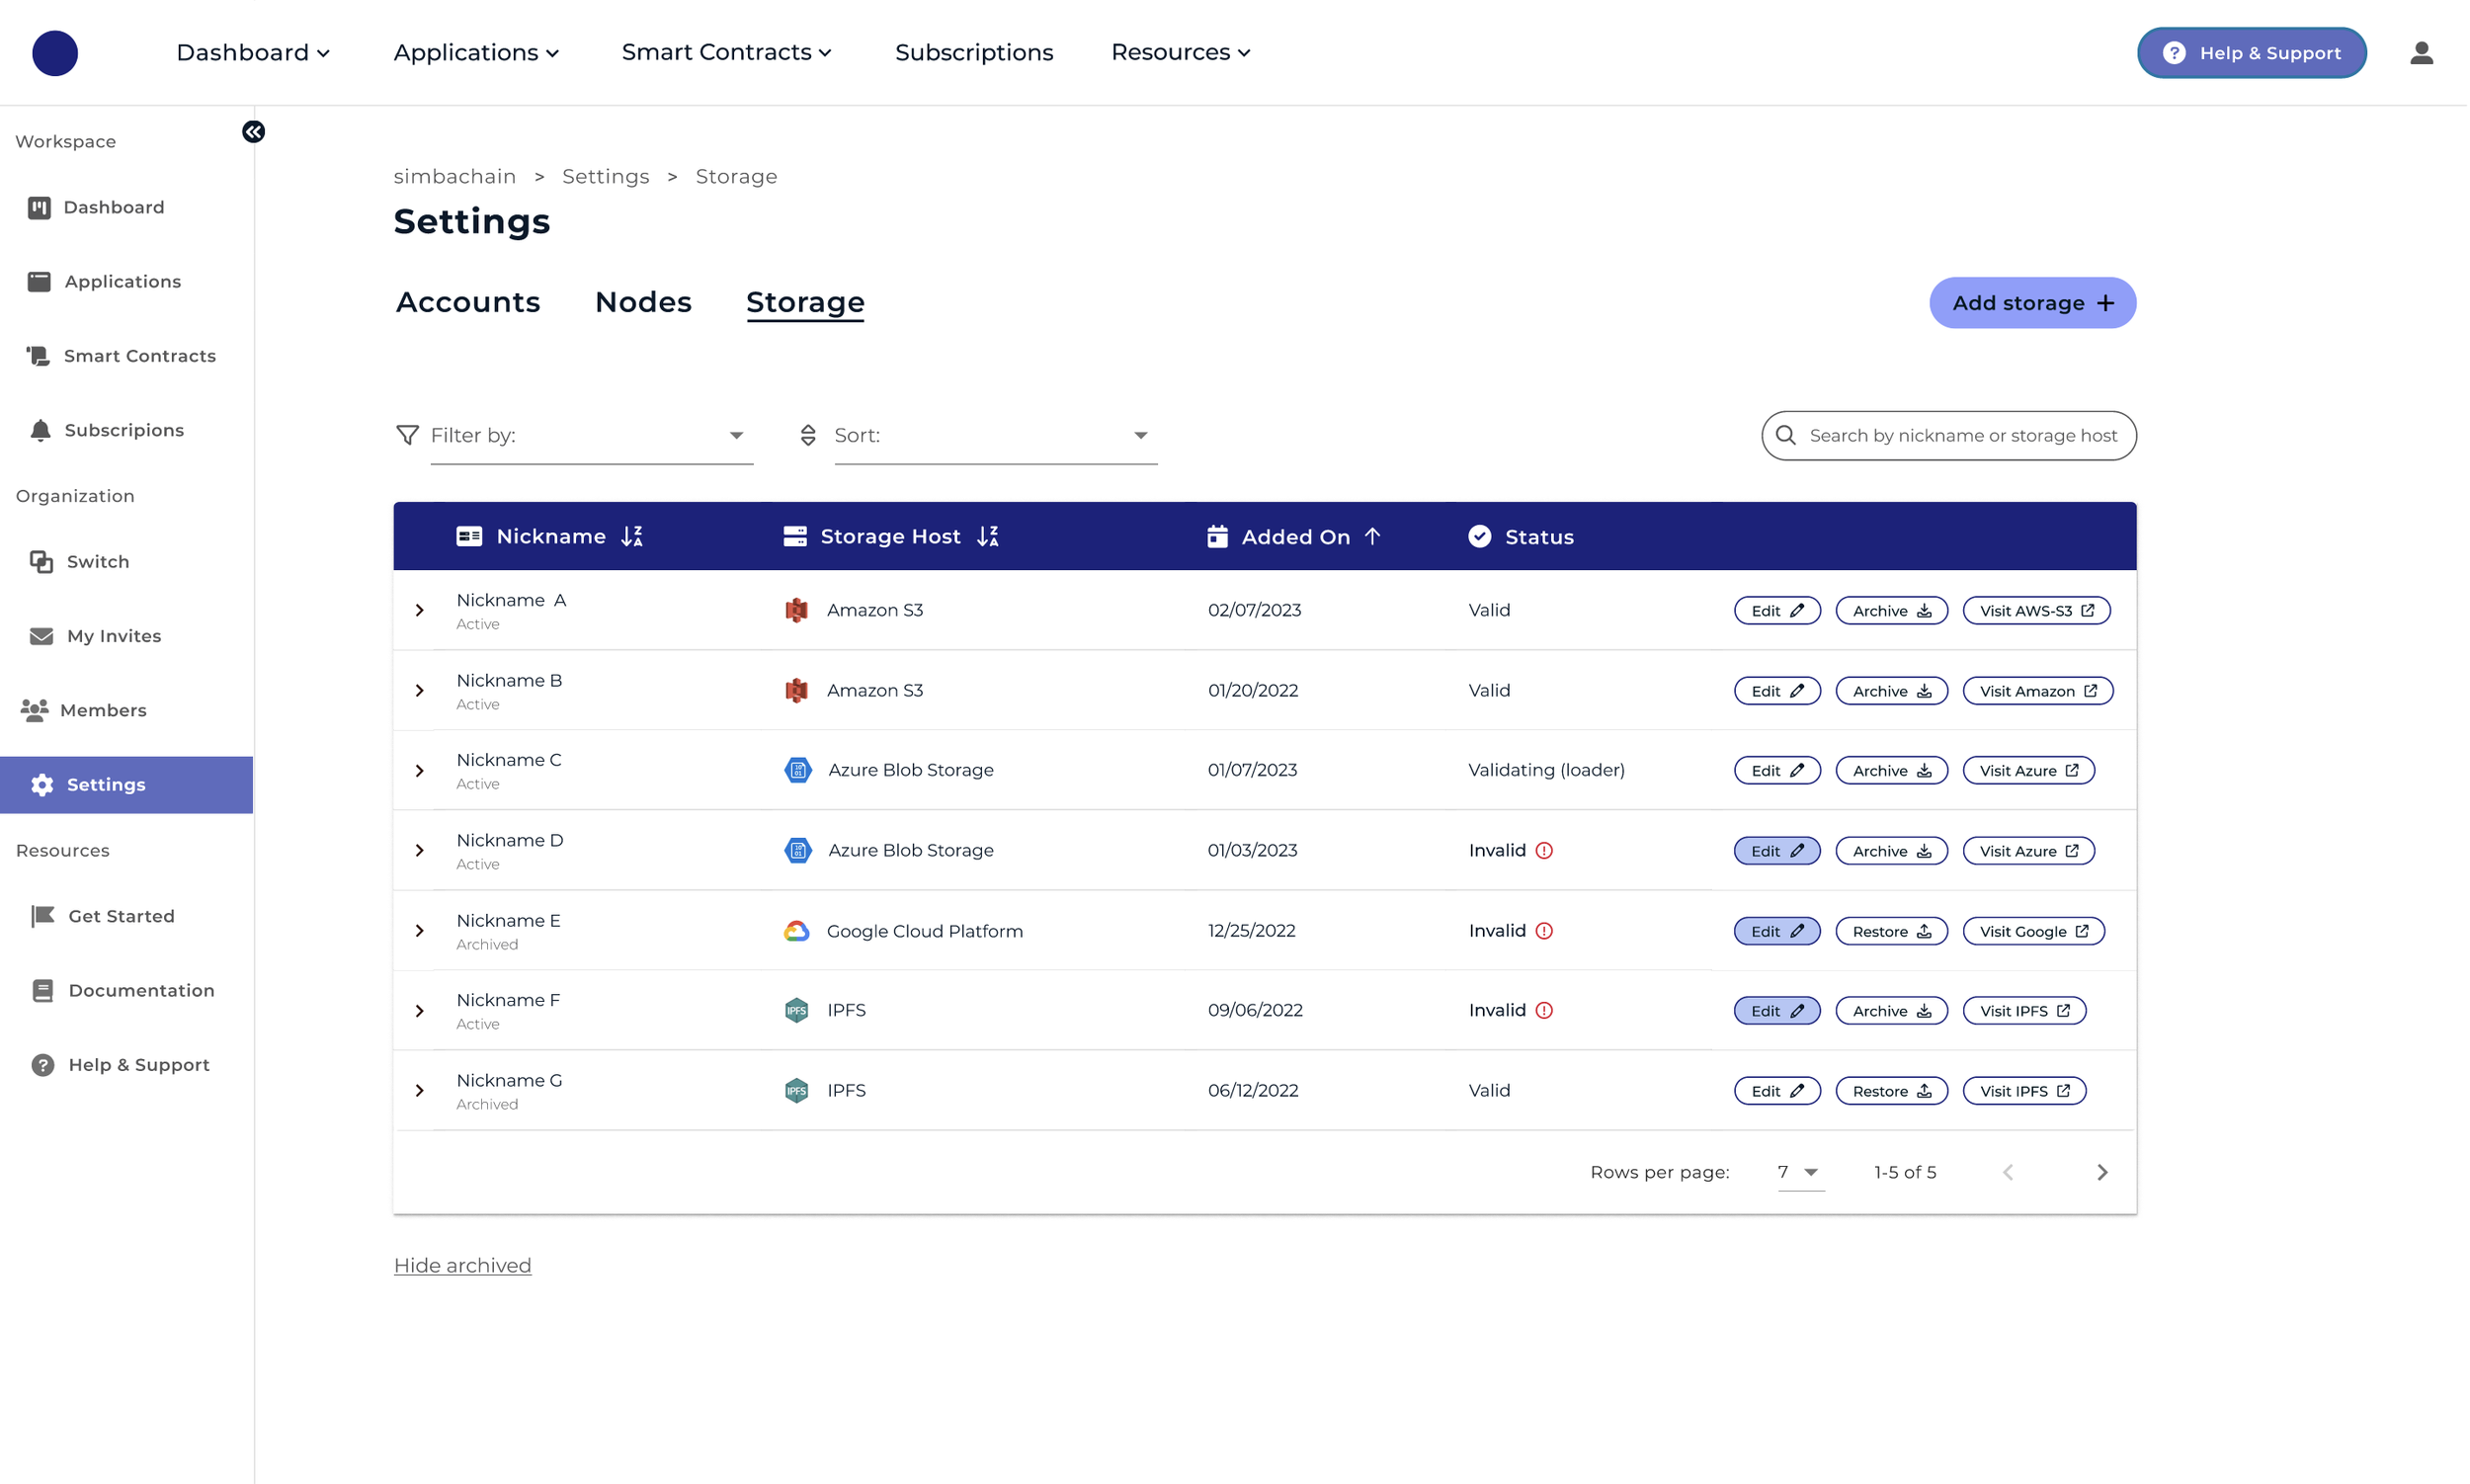Image resolution: width=2470 pixels, height=1484 pixels.
Task: Restore the Nickname G storage
Action: (x=1891, y=1091)
